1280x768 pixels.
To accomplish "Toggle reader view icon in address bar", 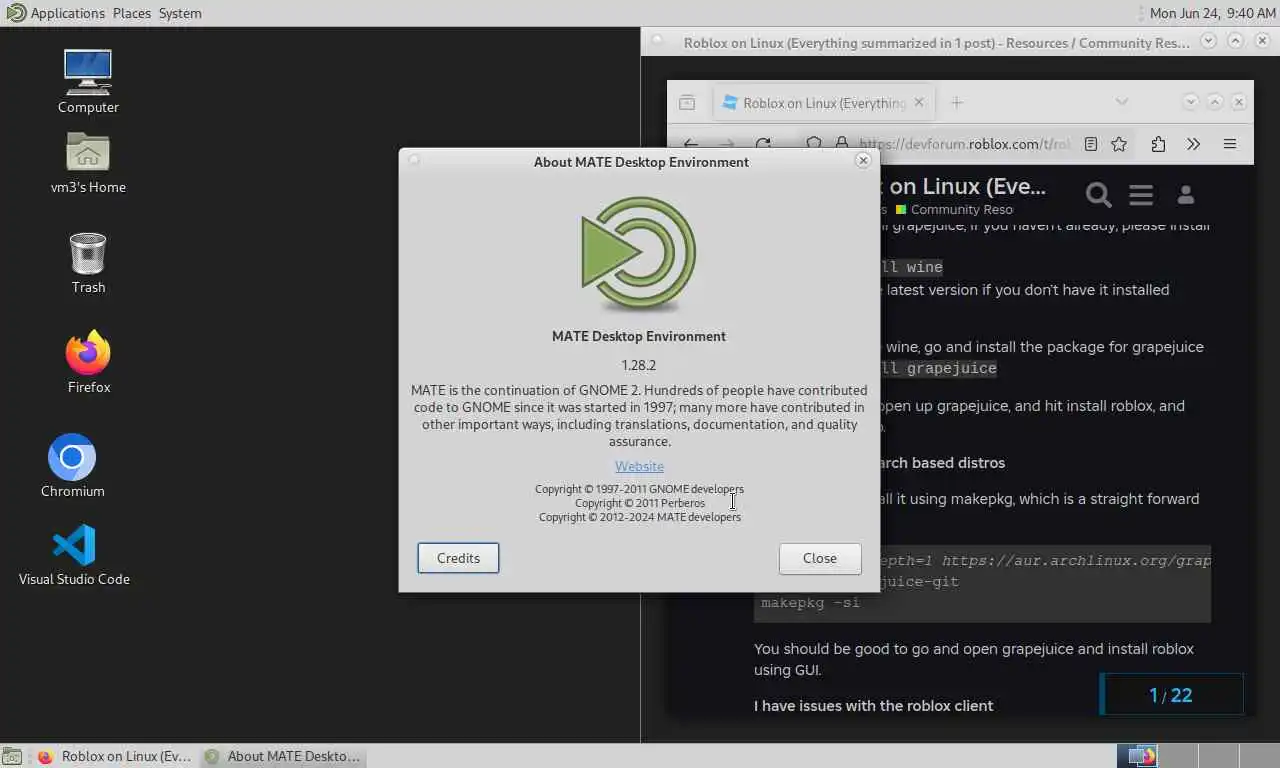I will pyautogui.click(x=1091, y=144).
